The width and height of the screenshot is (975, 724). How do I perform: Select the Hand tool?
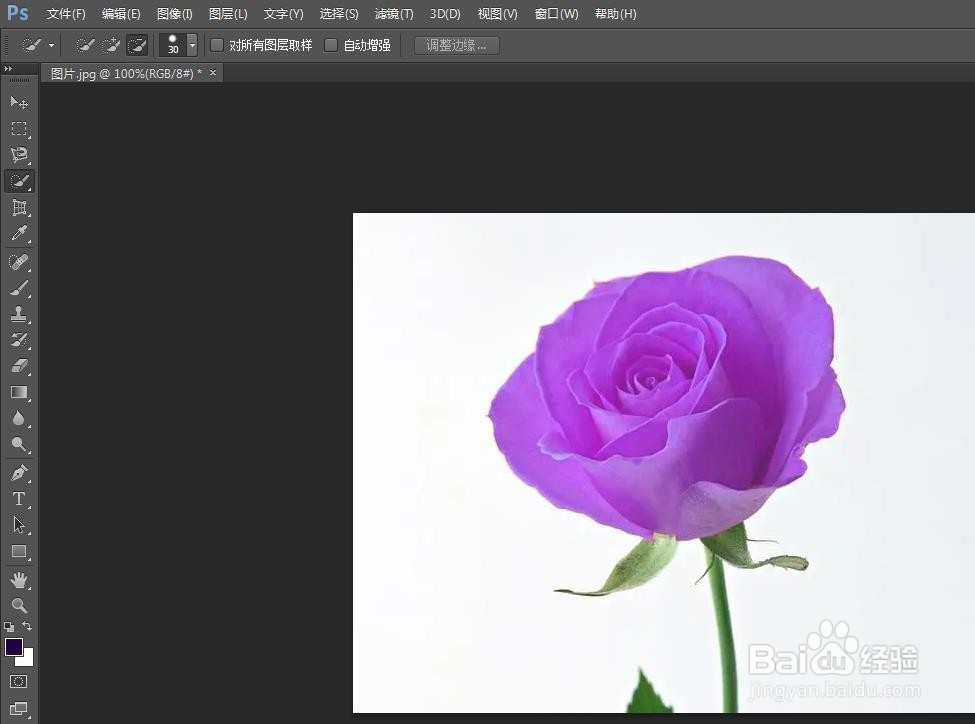(x=19, y=580)
